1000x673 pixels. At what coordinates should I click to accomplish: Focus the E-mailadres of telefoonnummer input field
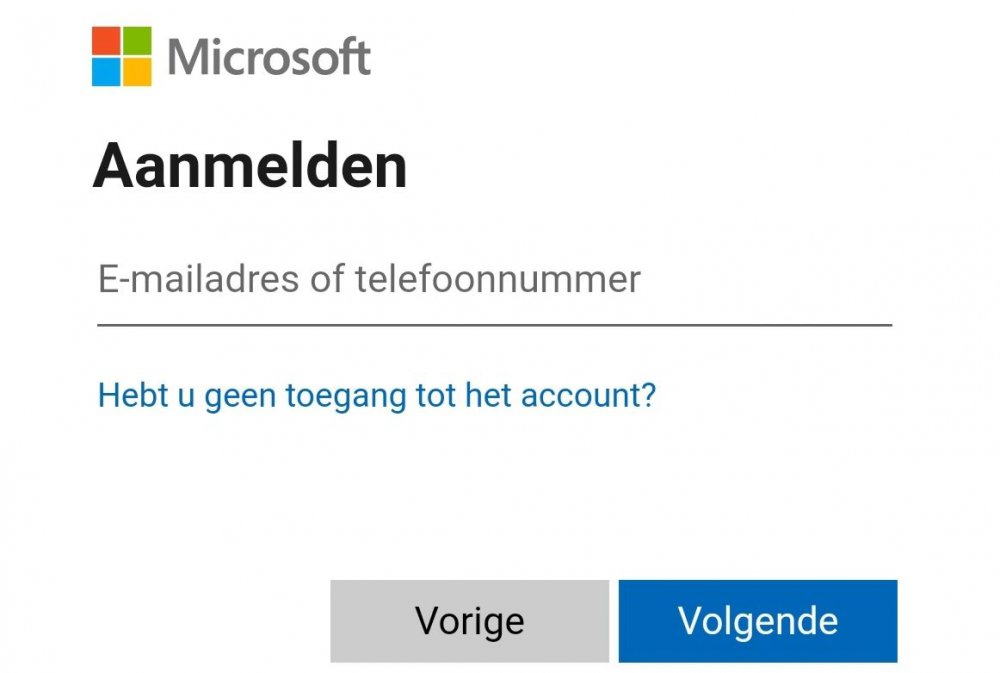tap(494, 280)
